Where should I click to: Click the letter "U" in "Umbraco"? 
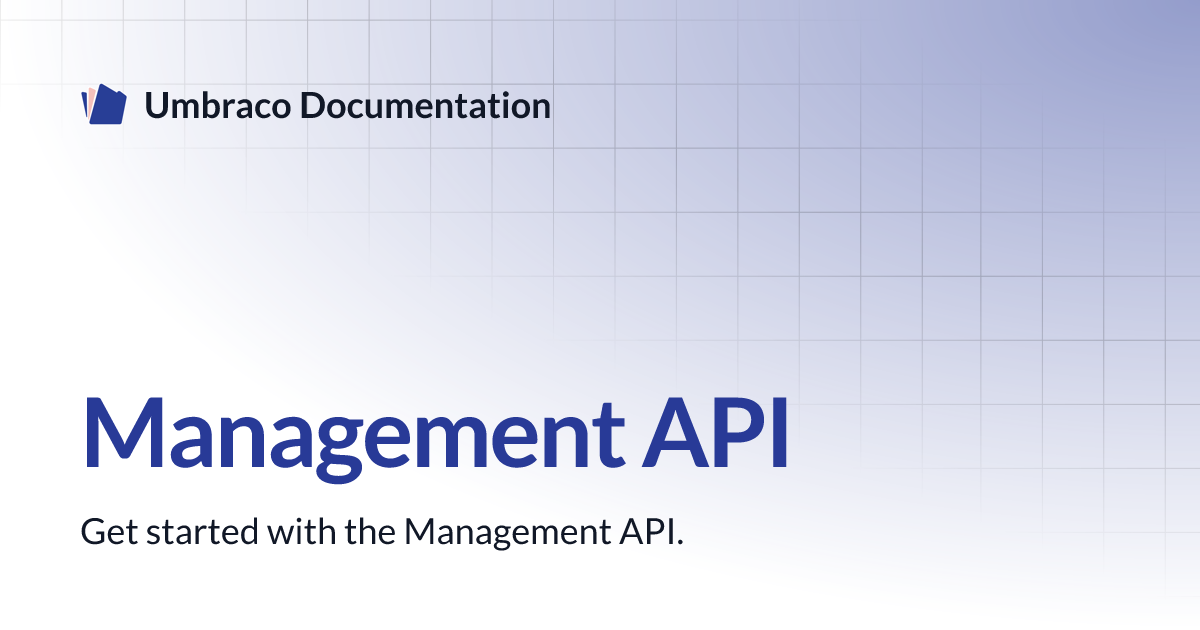156,106
